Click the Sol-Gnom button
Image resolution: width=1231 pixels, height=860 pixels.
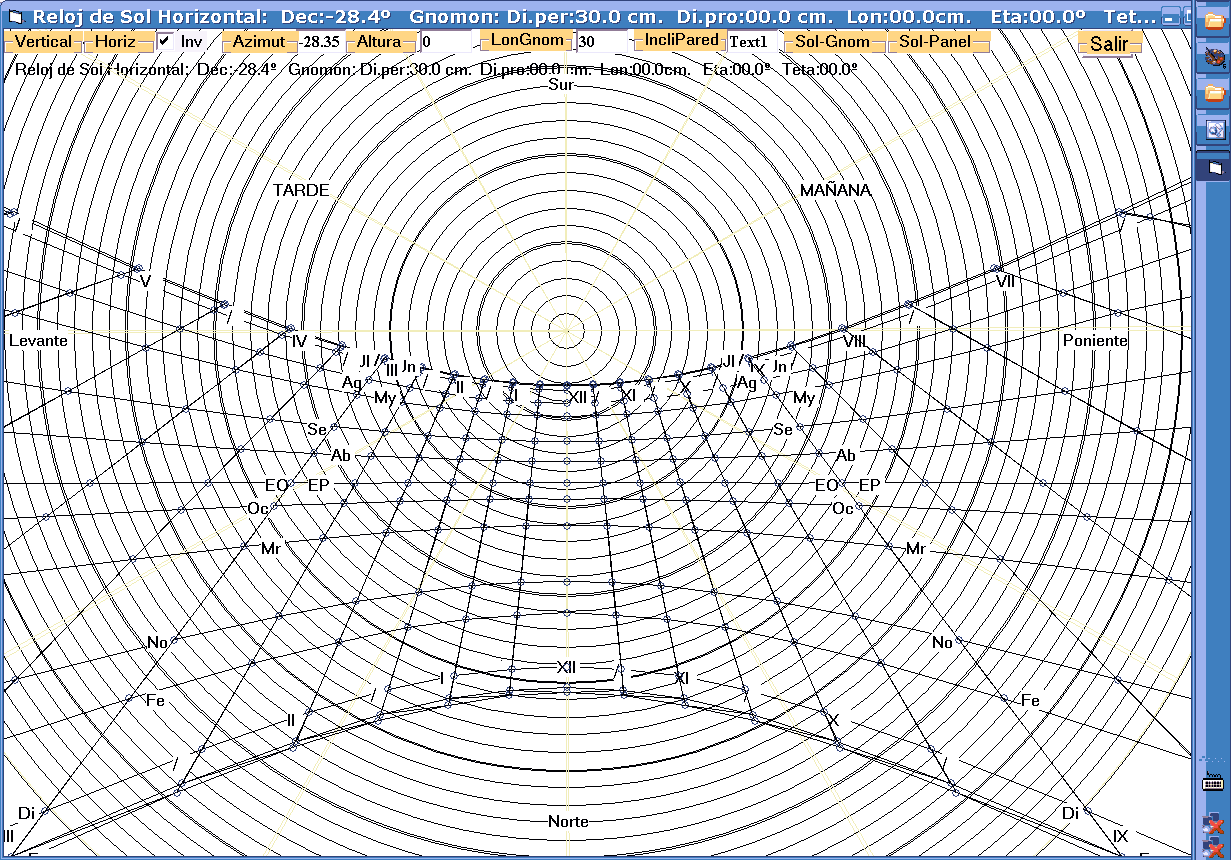coord(833,41)
